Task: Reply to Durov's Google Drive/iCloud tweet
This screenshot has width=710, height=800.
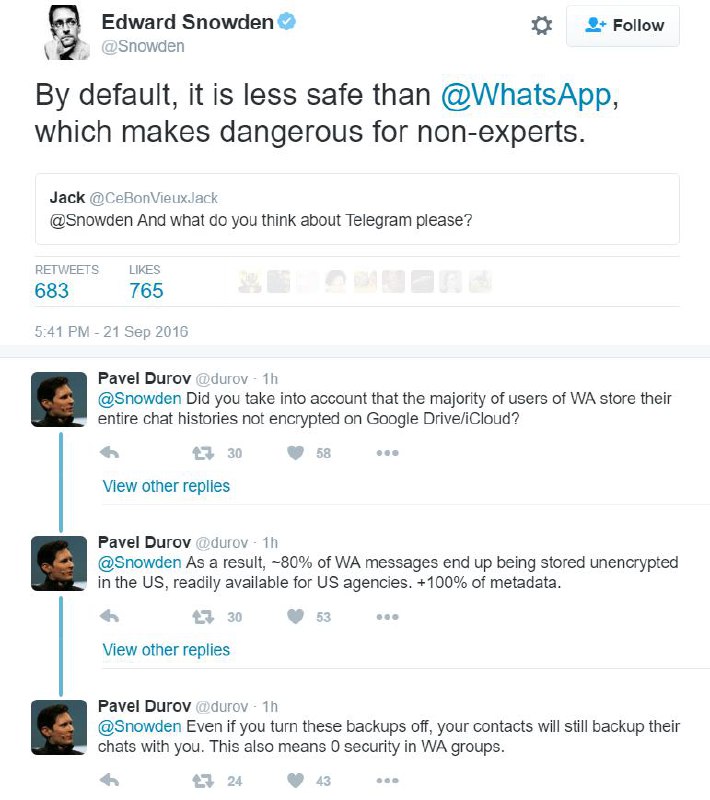Action: (109, 453)
